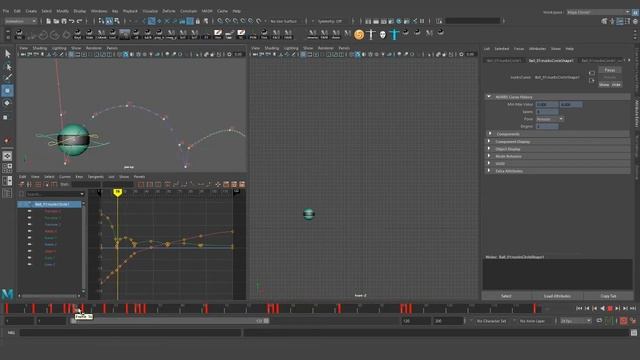Toggle Select by Hierarchy mode
This screenshot has width=640, height=360.
101,21
